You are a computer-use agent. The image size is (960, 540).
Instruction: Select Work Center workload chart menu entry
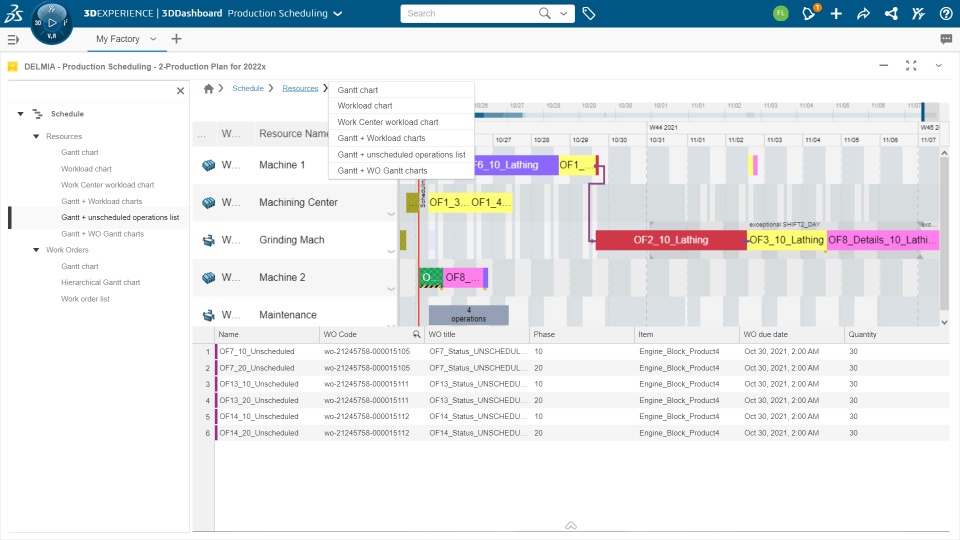pos(402,122)
